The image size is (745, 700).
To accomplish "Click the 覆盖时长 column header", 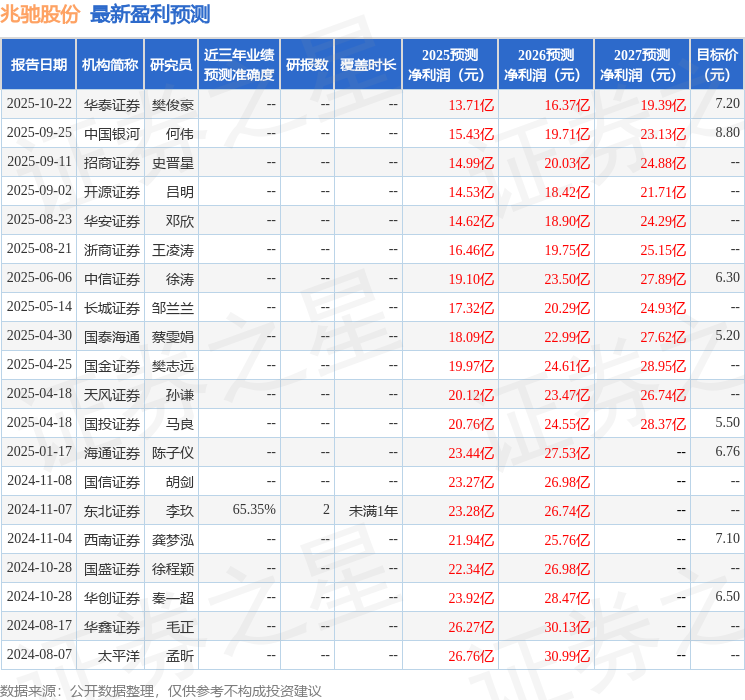I will click(368, 65).
